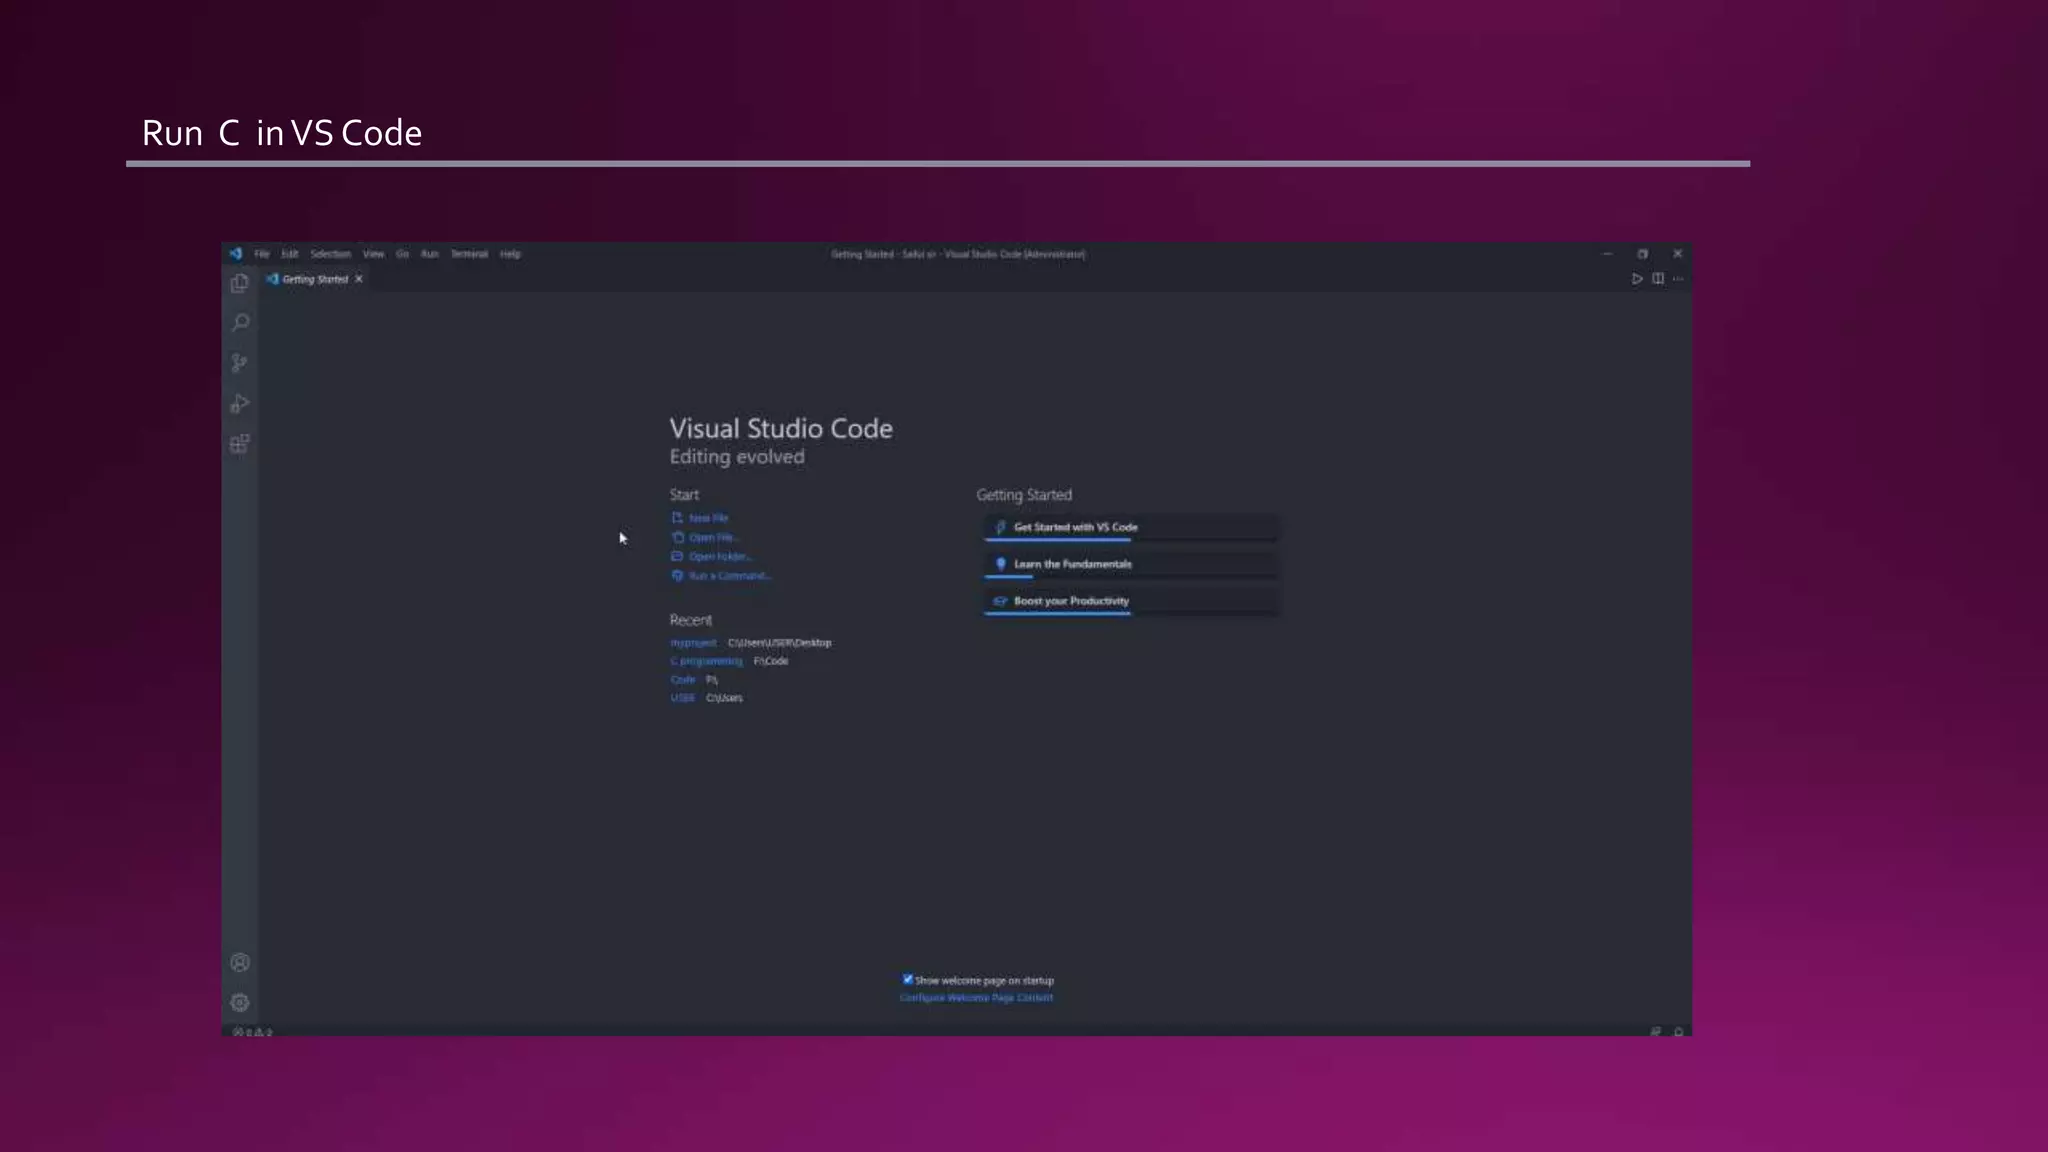Open the Selection menu
This screenshot has width=2048, height=1152.
[331, 254]
